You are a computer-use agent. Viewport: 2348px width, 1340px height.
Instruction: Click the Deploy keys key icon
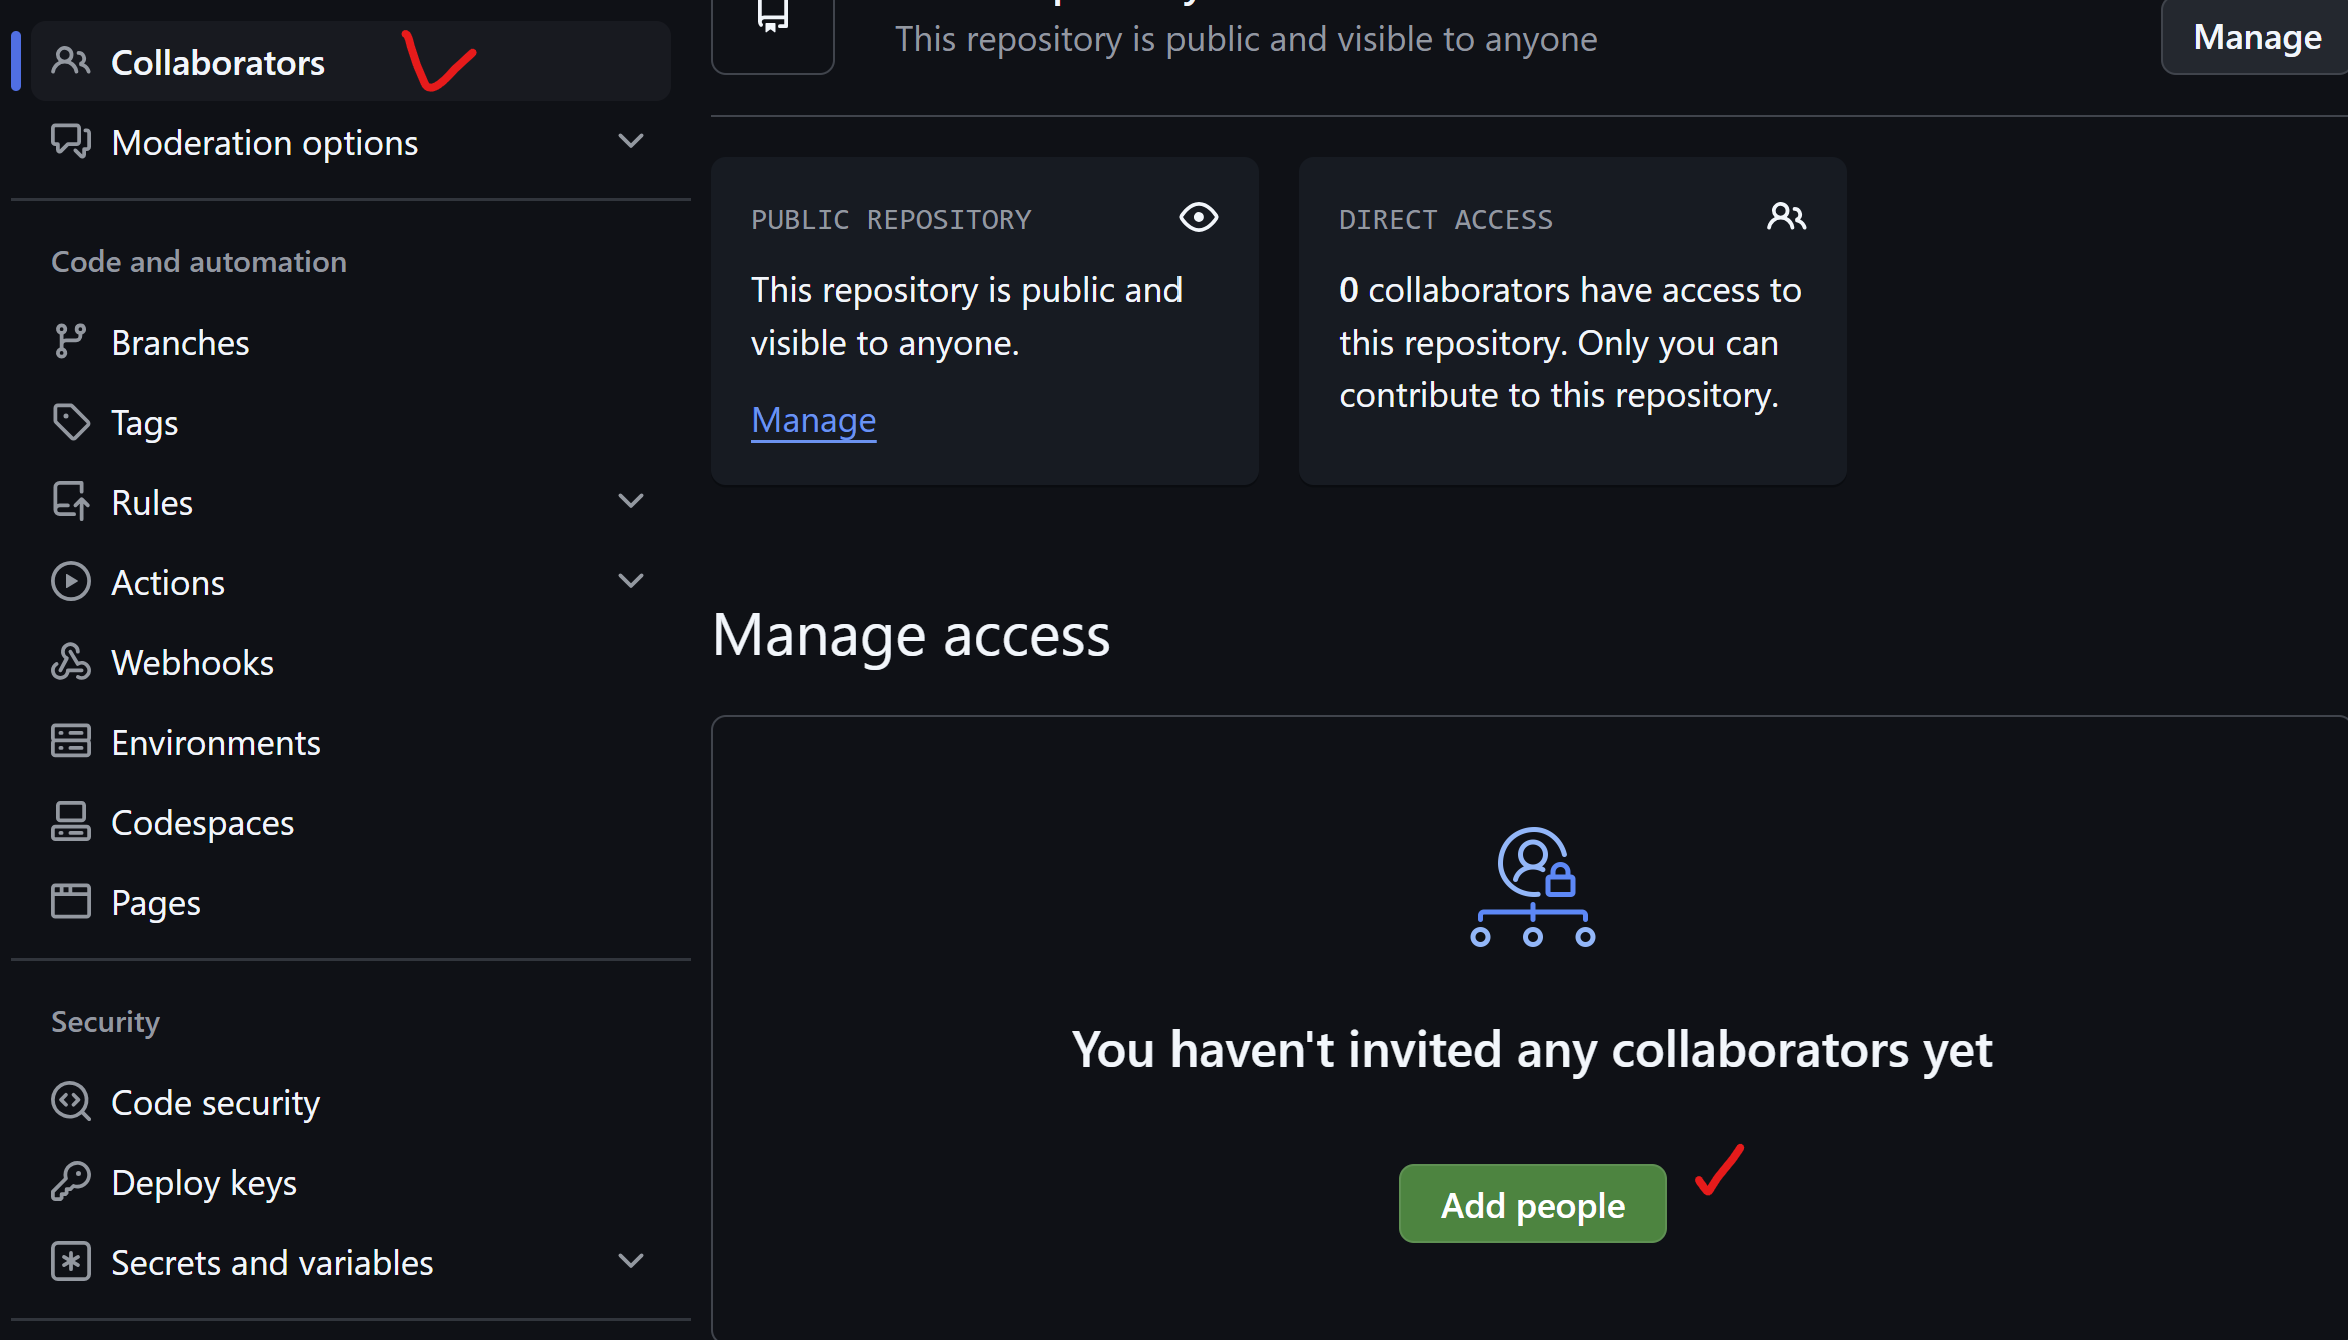(70, 1182)
